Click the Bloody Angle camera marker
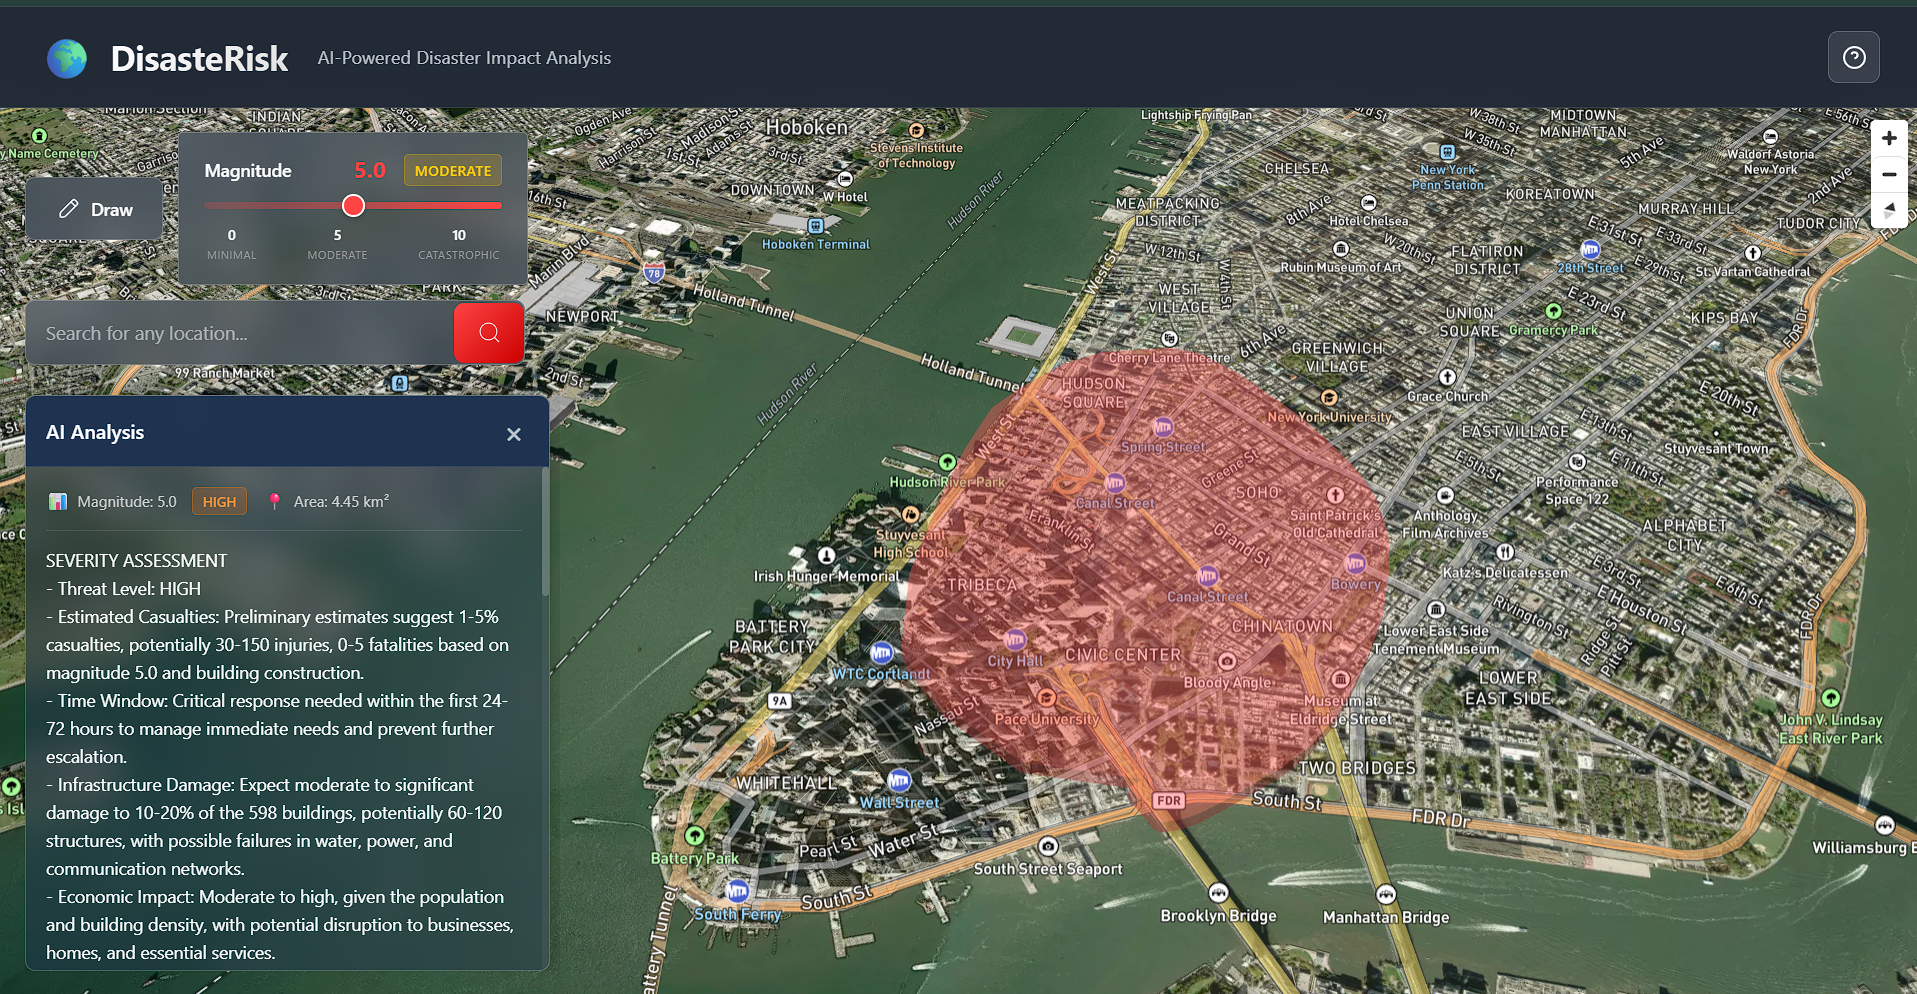1917x994 pixels. [x=1227, y=661]
